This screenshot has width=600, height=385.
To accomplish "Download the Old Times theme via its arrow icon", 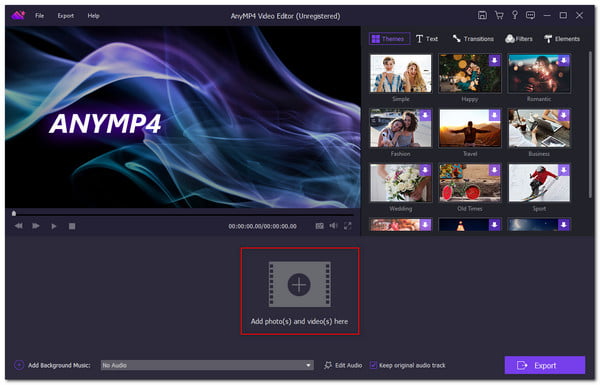I will click(494, 170).
